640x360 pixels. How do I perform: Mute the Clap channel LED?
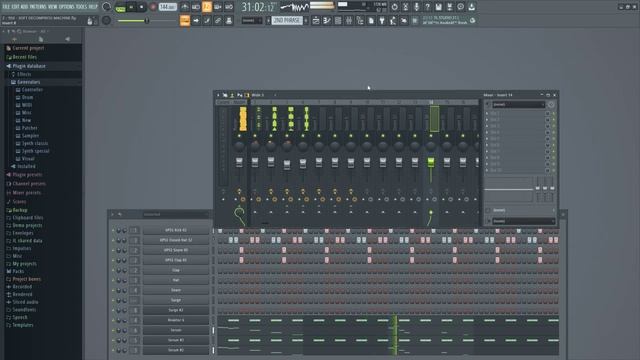(x=113, y=270)
